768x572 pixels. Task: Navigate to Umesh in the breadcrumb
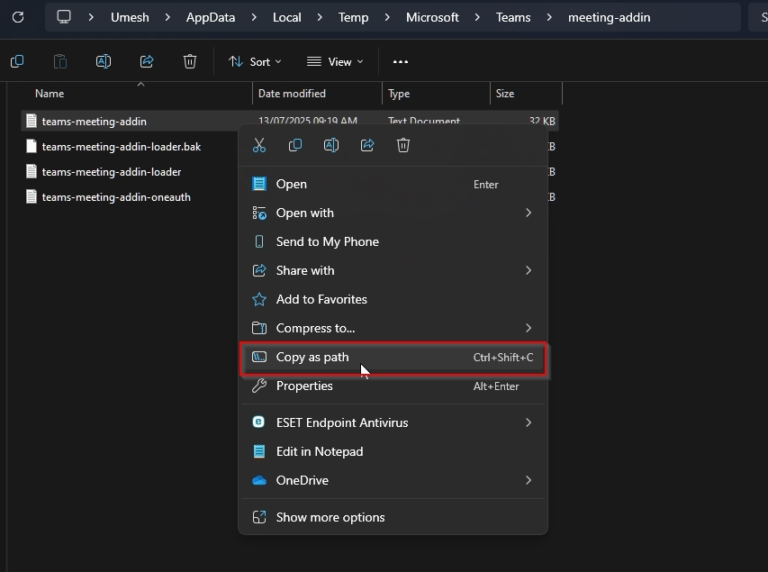(130, 18)
